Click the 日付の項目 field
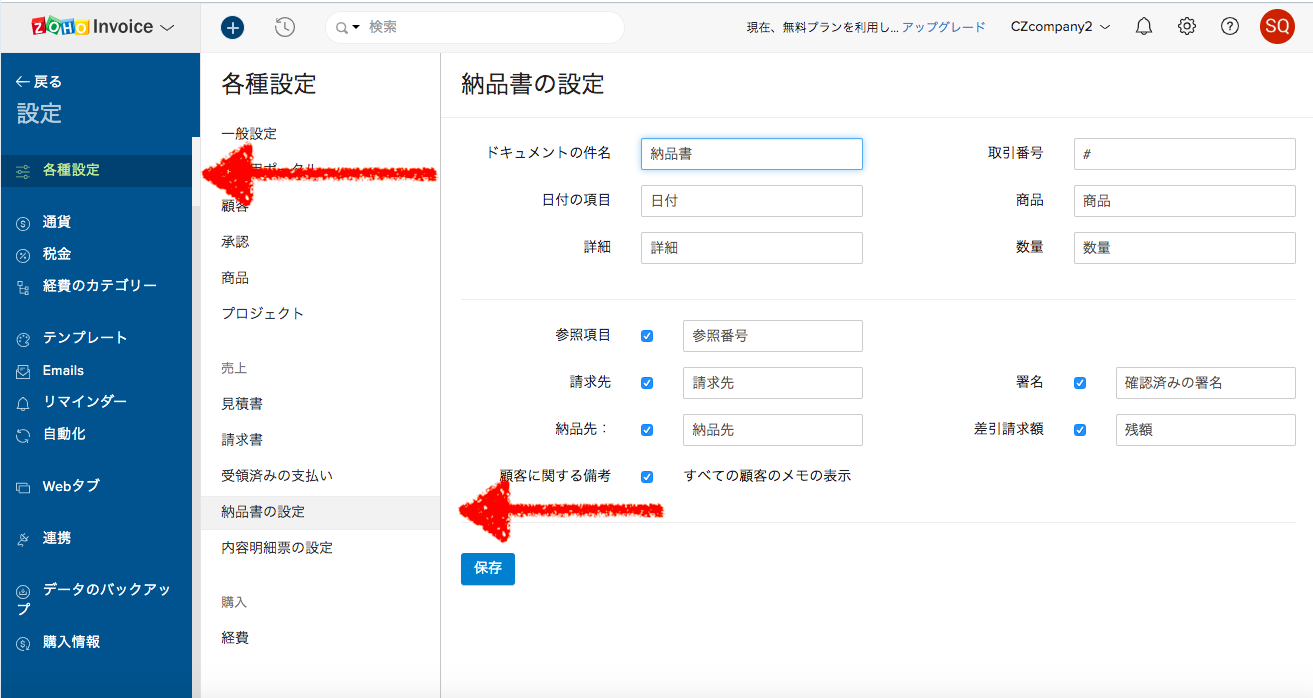The width and height of the screenshot is (1313, 698). pyautogui.click(x=752, y=201)
